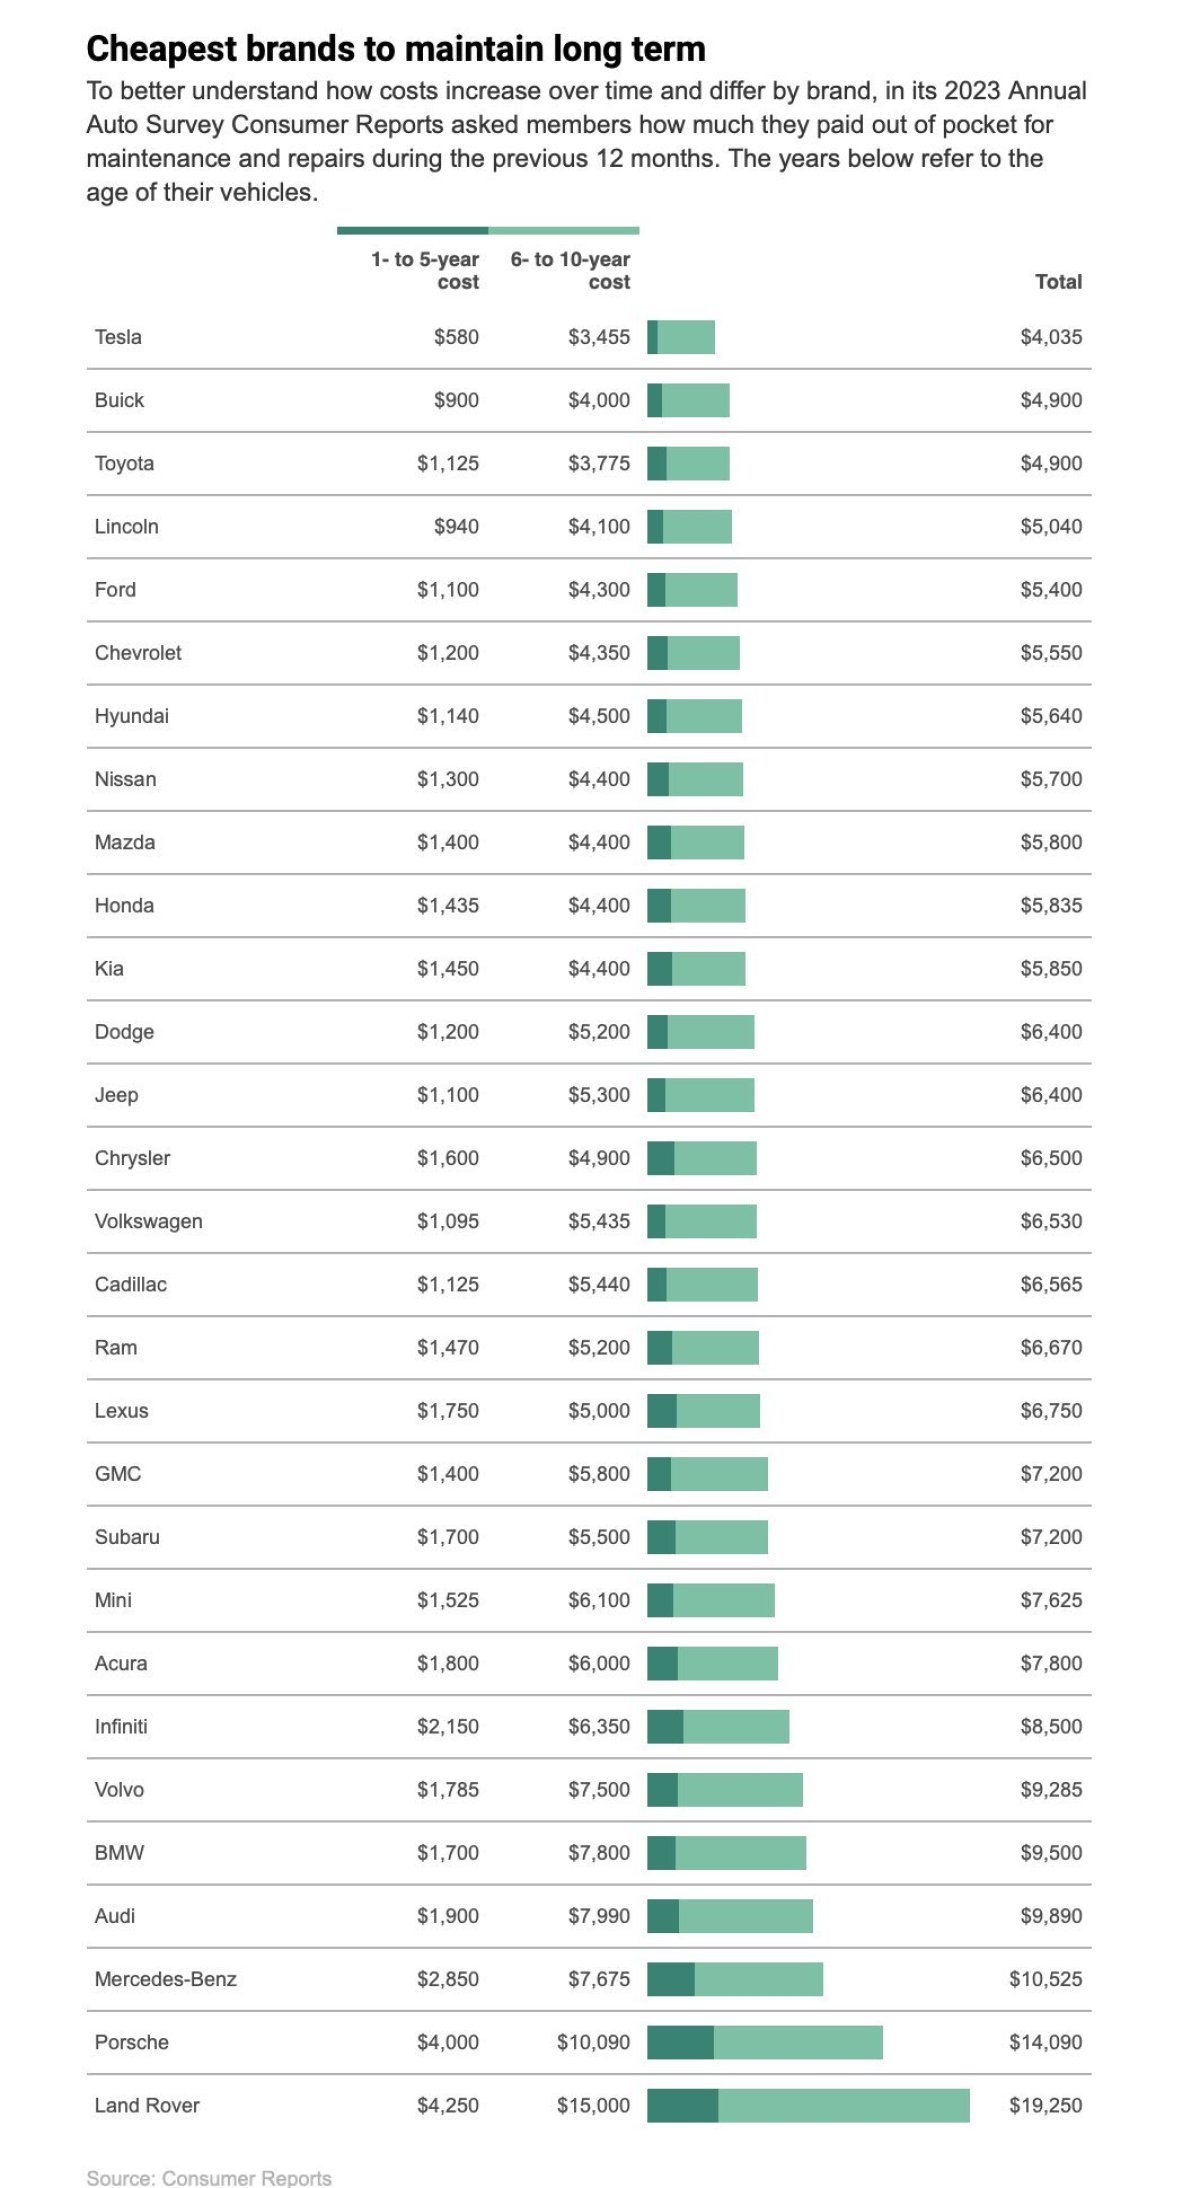This screenshot has height=2188, width=1200.
Task: Click the Hyundai brand name
Action: click(x=132, y=716)
